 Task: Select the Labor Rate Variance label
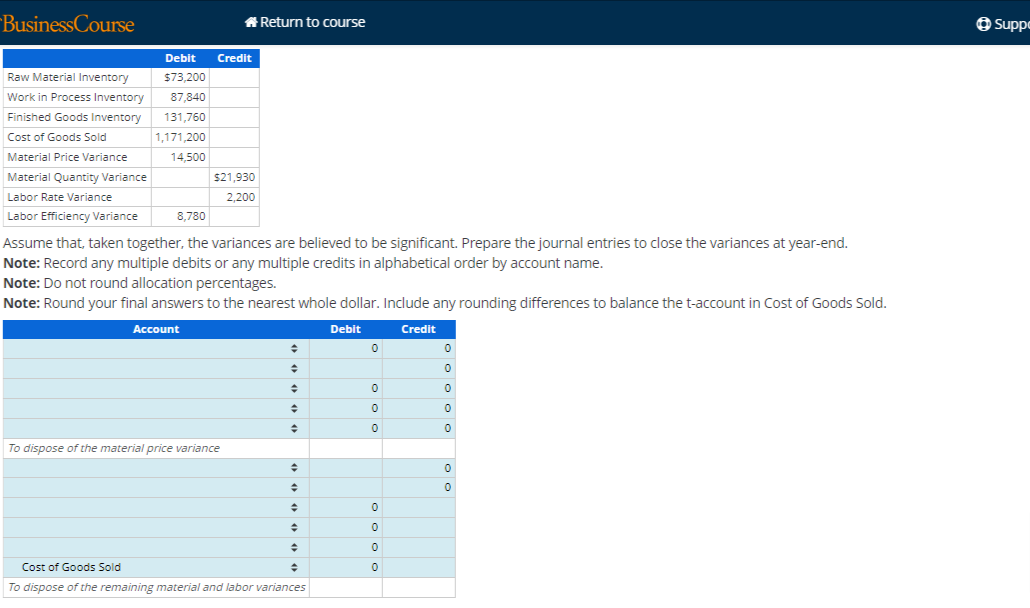[59, 197]
